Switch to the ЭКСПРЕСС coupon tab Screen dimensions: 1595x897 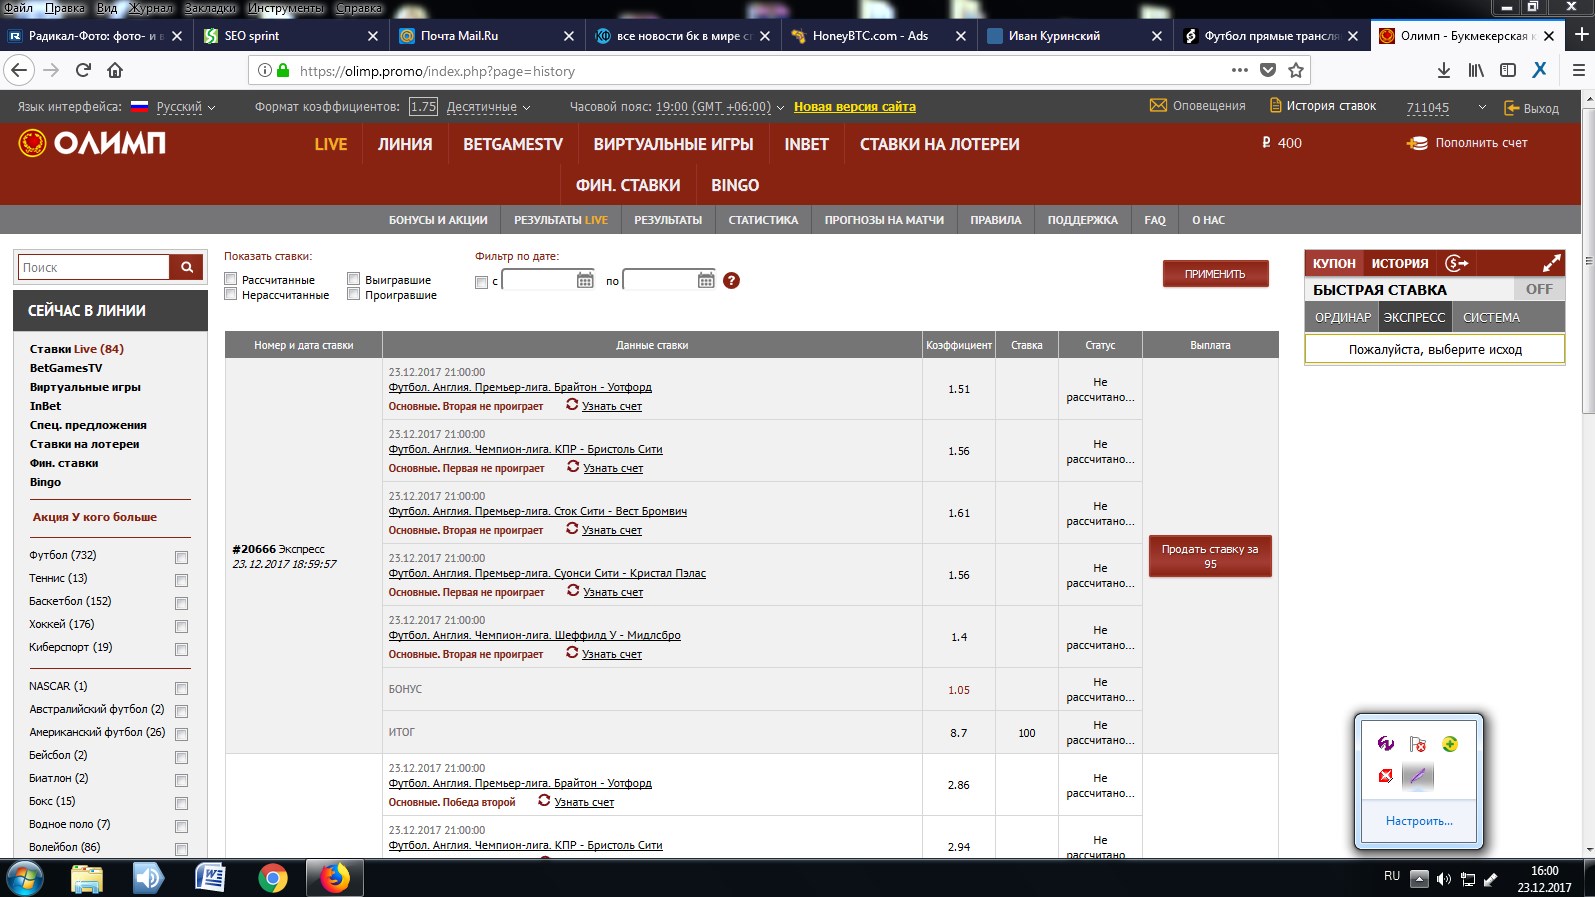[1414, 317]
